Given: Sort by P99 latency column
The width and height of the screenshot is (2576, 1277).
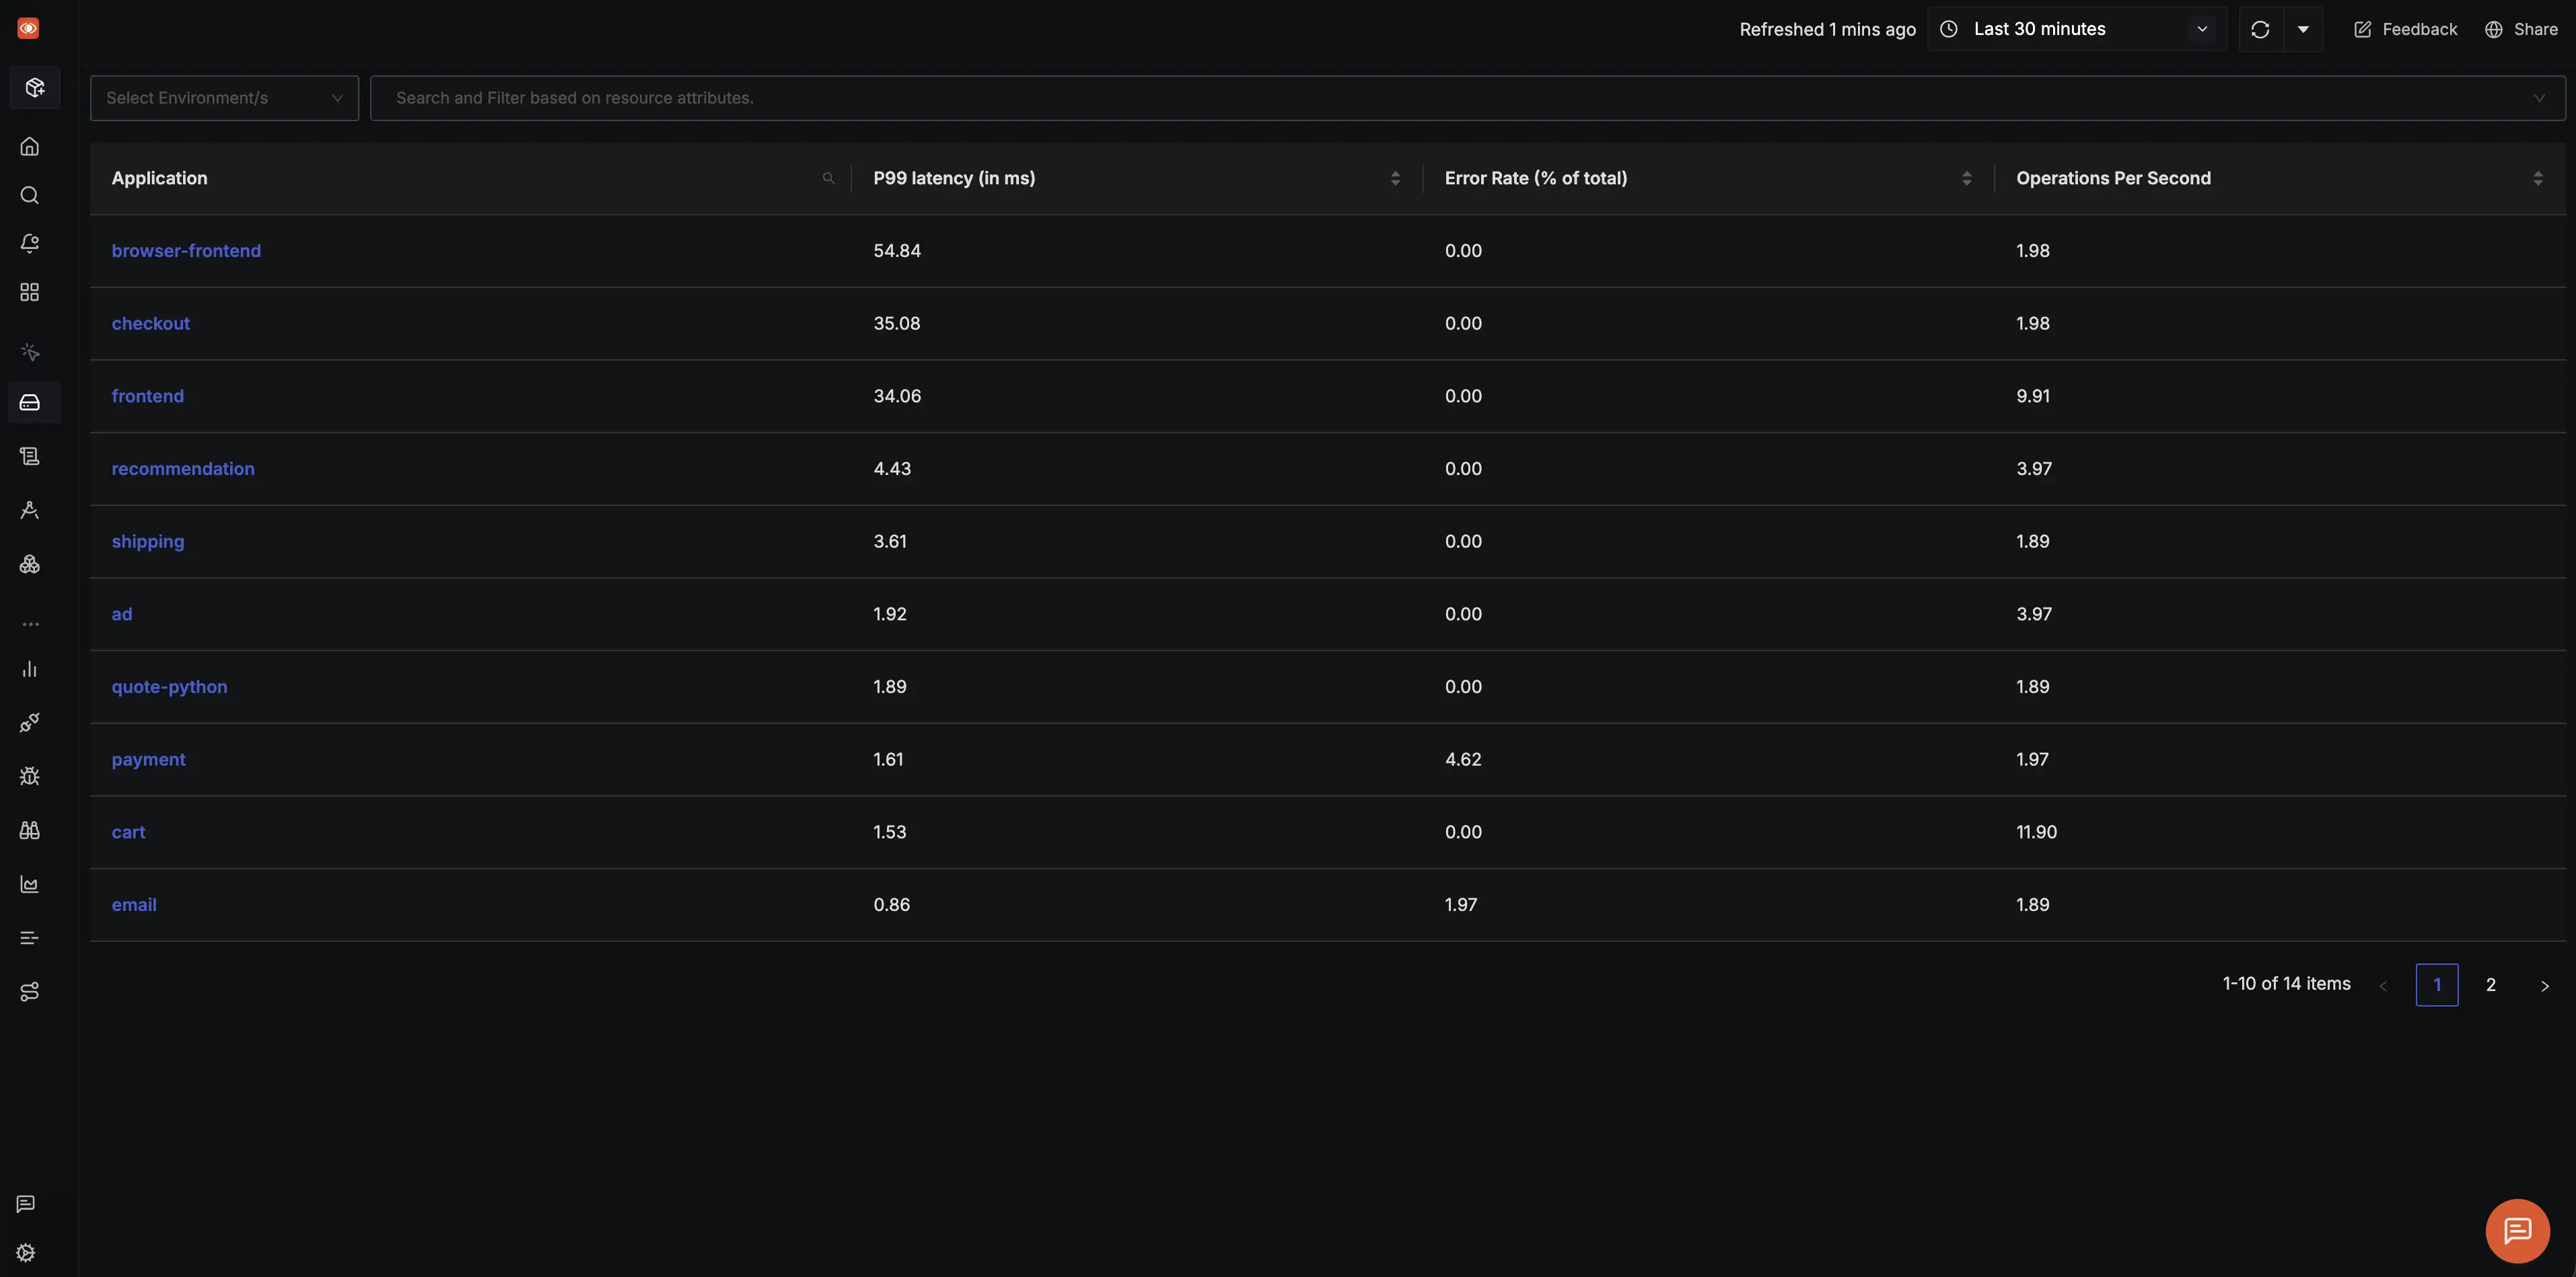Looking at the screenshot, I should [1395, 178].
